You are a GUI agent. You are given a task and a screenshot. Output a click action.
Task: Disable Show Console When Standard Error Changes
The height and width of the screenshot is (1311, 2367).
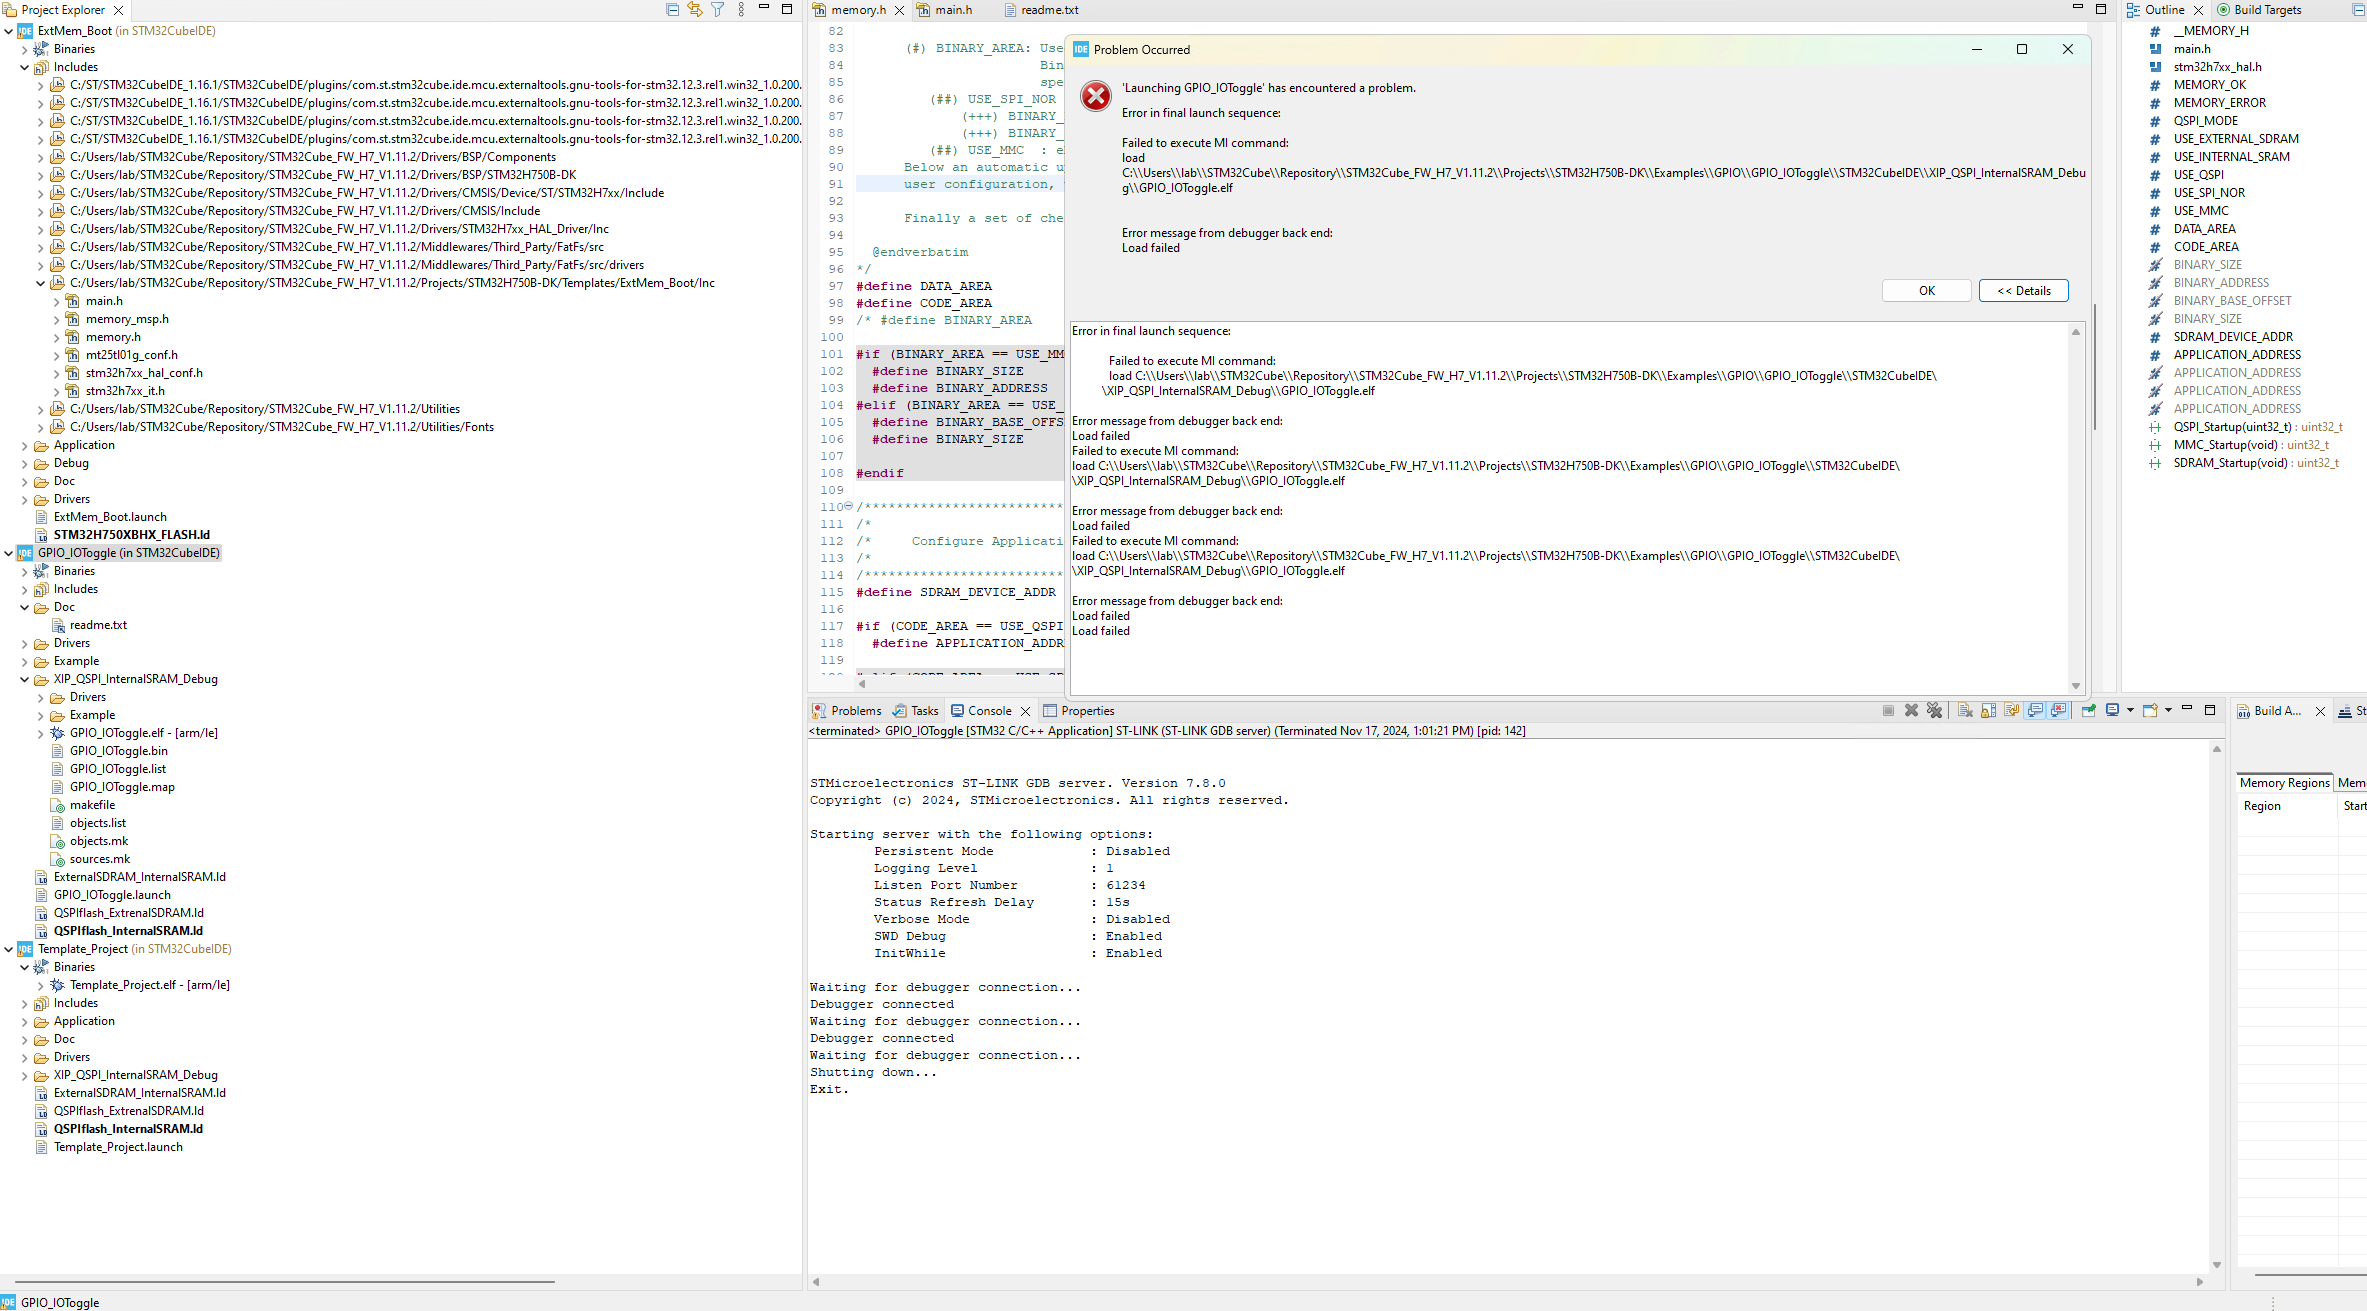tap(2058, 711)
